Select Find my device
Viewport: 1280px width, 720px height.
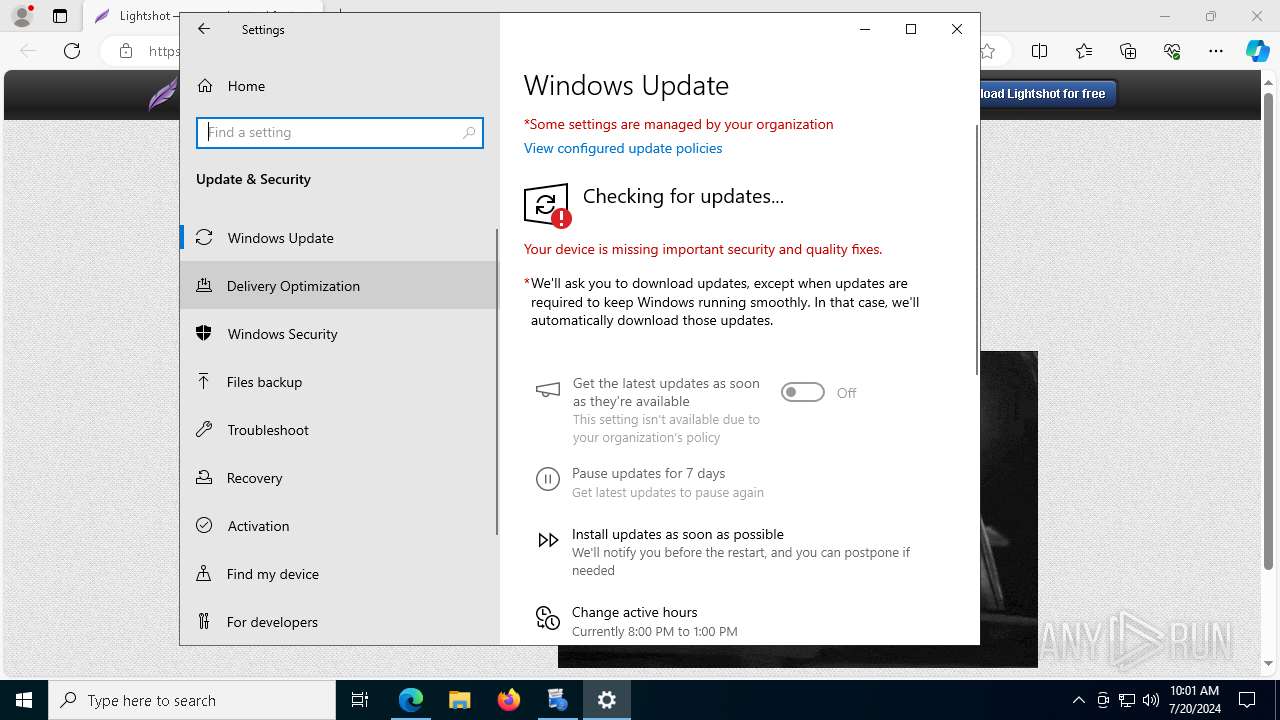(339, 574)
